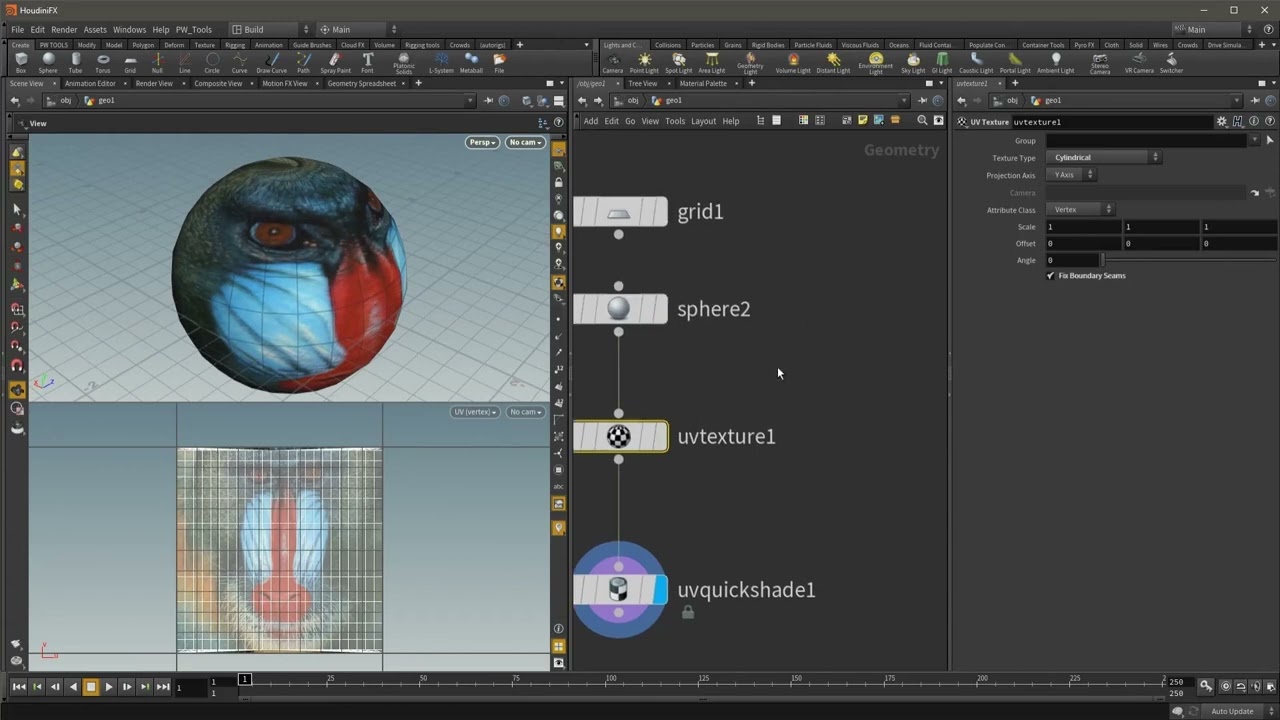Open parameter gear menu for uvtexture1

click(1221, 122)
